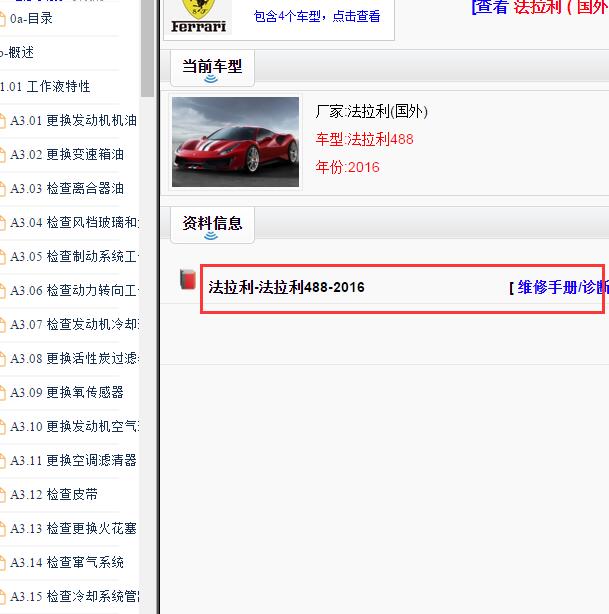Click the Ferrari logo image
The height and width of the screenshot is (614, 609).
tap(199, 16)
